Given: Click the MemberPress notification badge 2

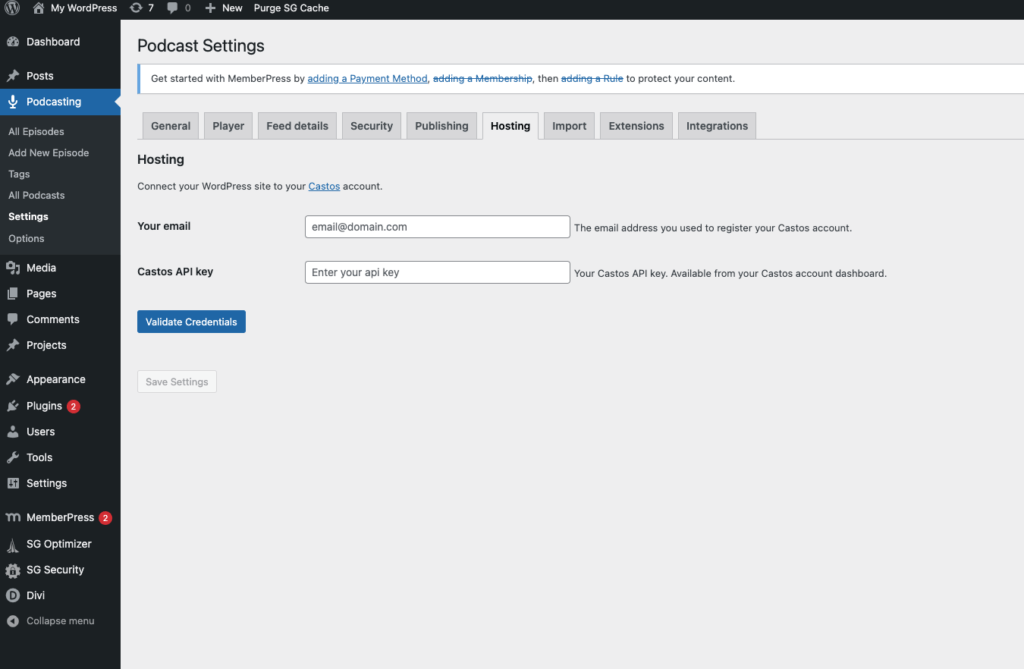Looking at the screenshot, I should click(x=106, y=518).
